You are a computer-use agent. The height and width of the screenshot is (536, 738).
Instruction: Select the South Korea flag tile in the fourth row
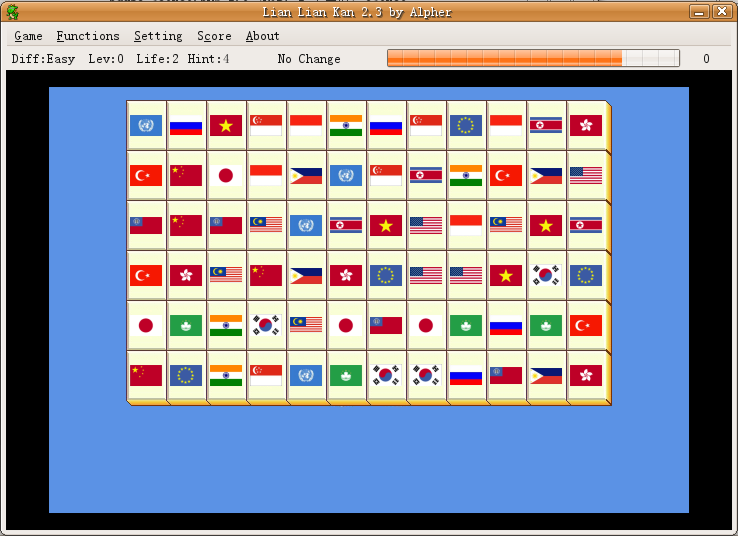click(x=546, y=275)
